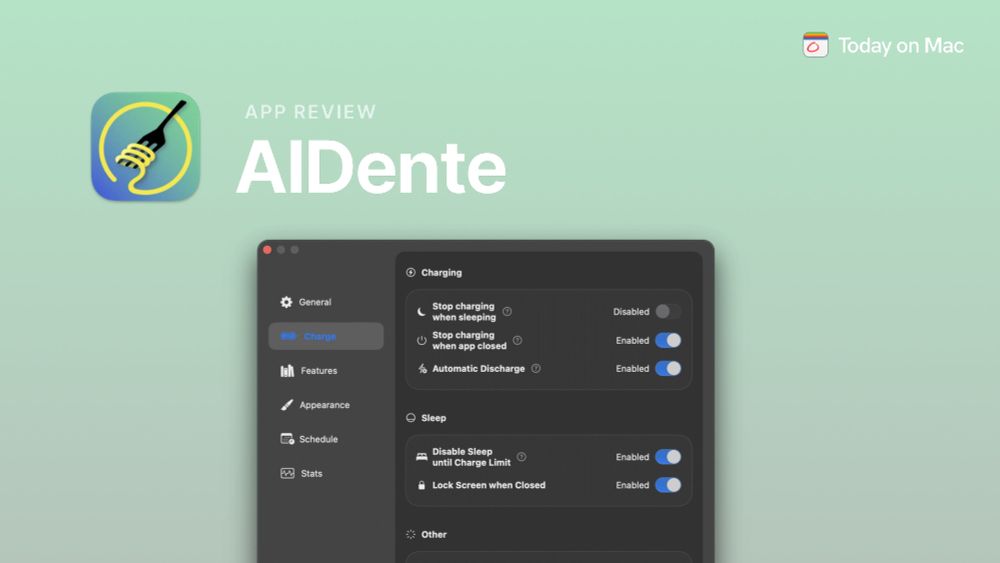Click the Automatic Discharge percent icon
The height and width of the screenshot is (563, 1000).
click(x=422, y=369)
